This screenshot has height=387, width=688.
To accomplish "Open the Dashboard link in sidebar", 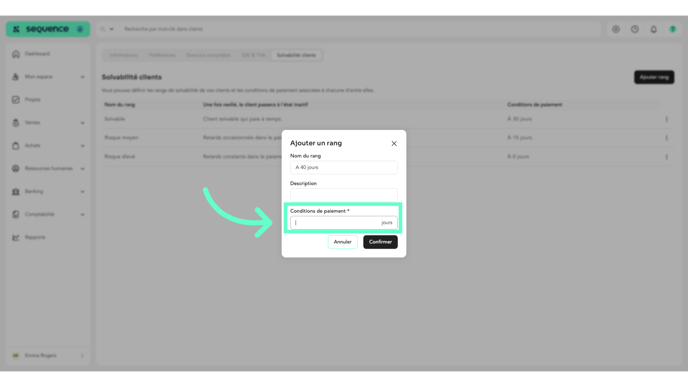I will pos(37,54).
